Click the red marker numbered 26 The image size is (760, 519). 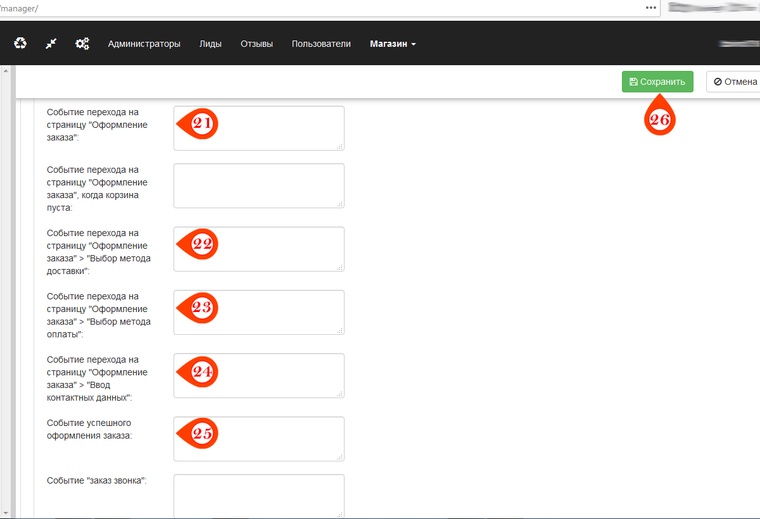coord(660,119)
